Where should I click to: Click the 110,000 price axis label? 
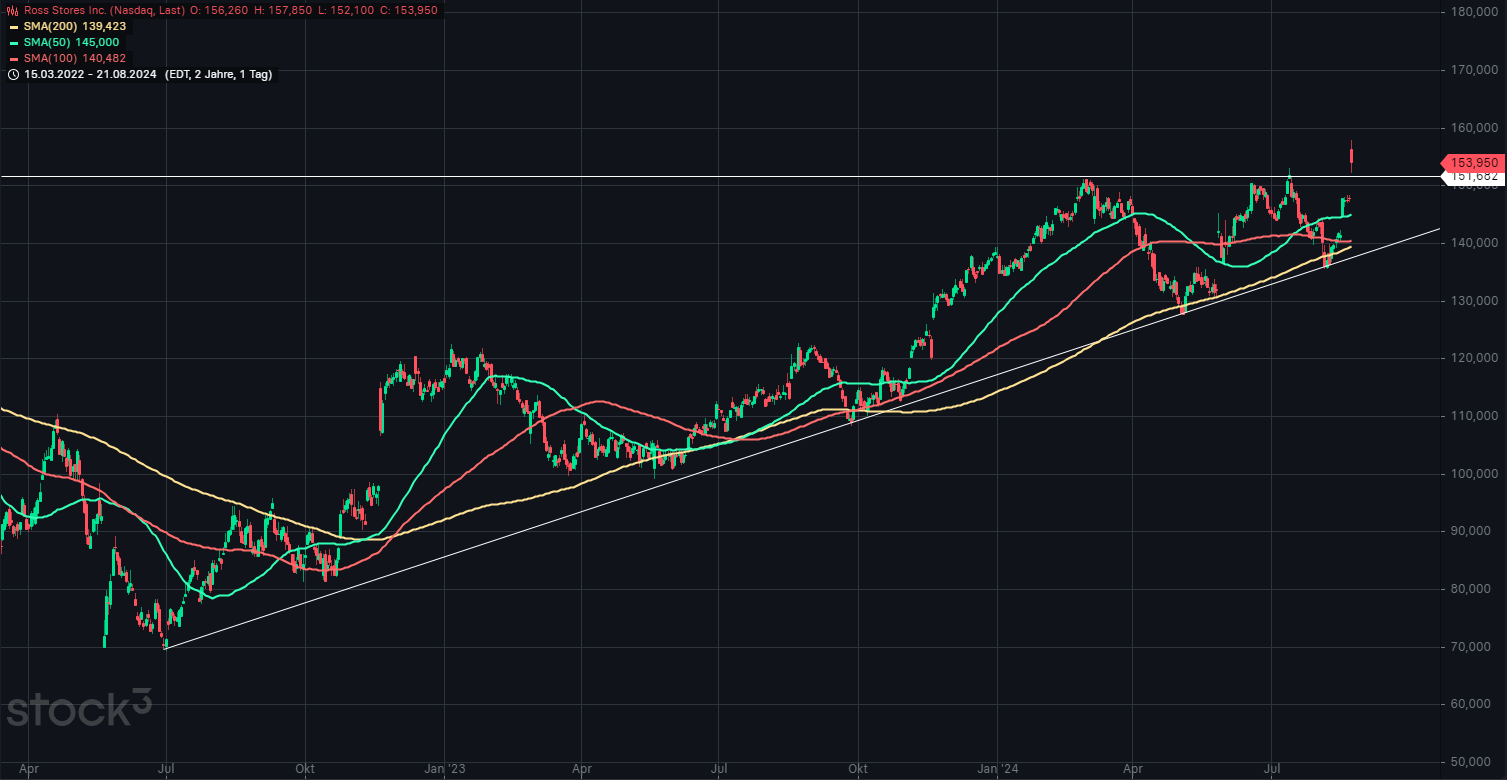1476,416
